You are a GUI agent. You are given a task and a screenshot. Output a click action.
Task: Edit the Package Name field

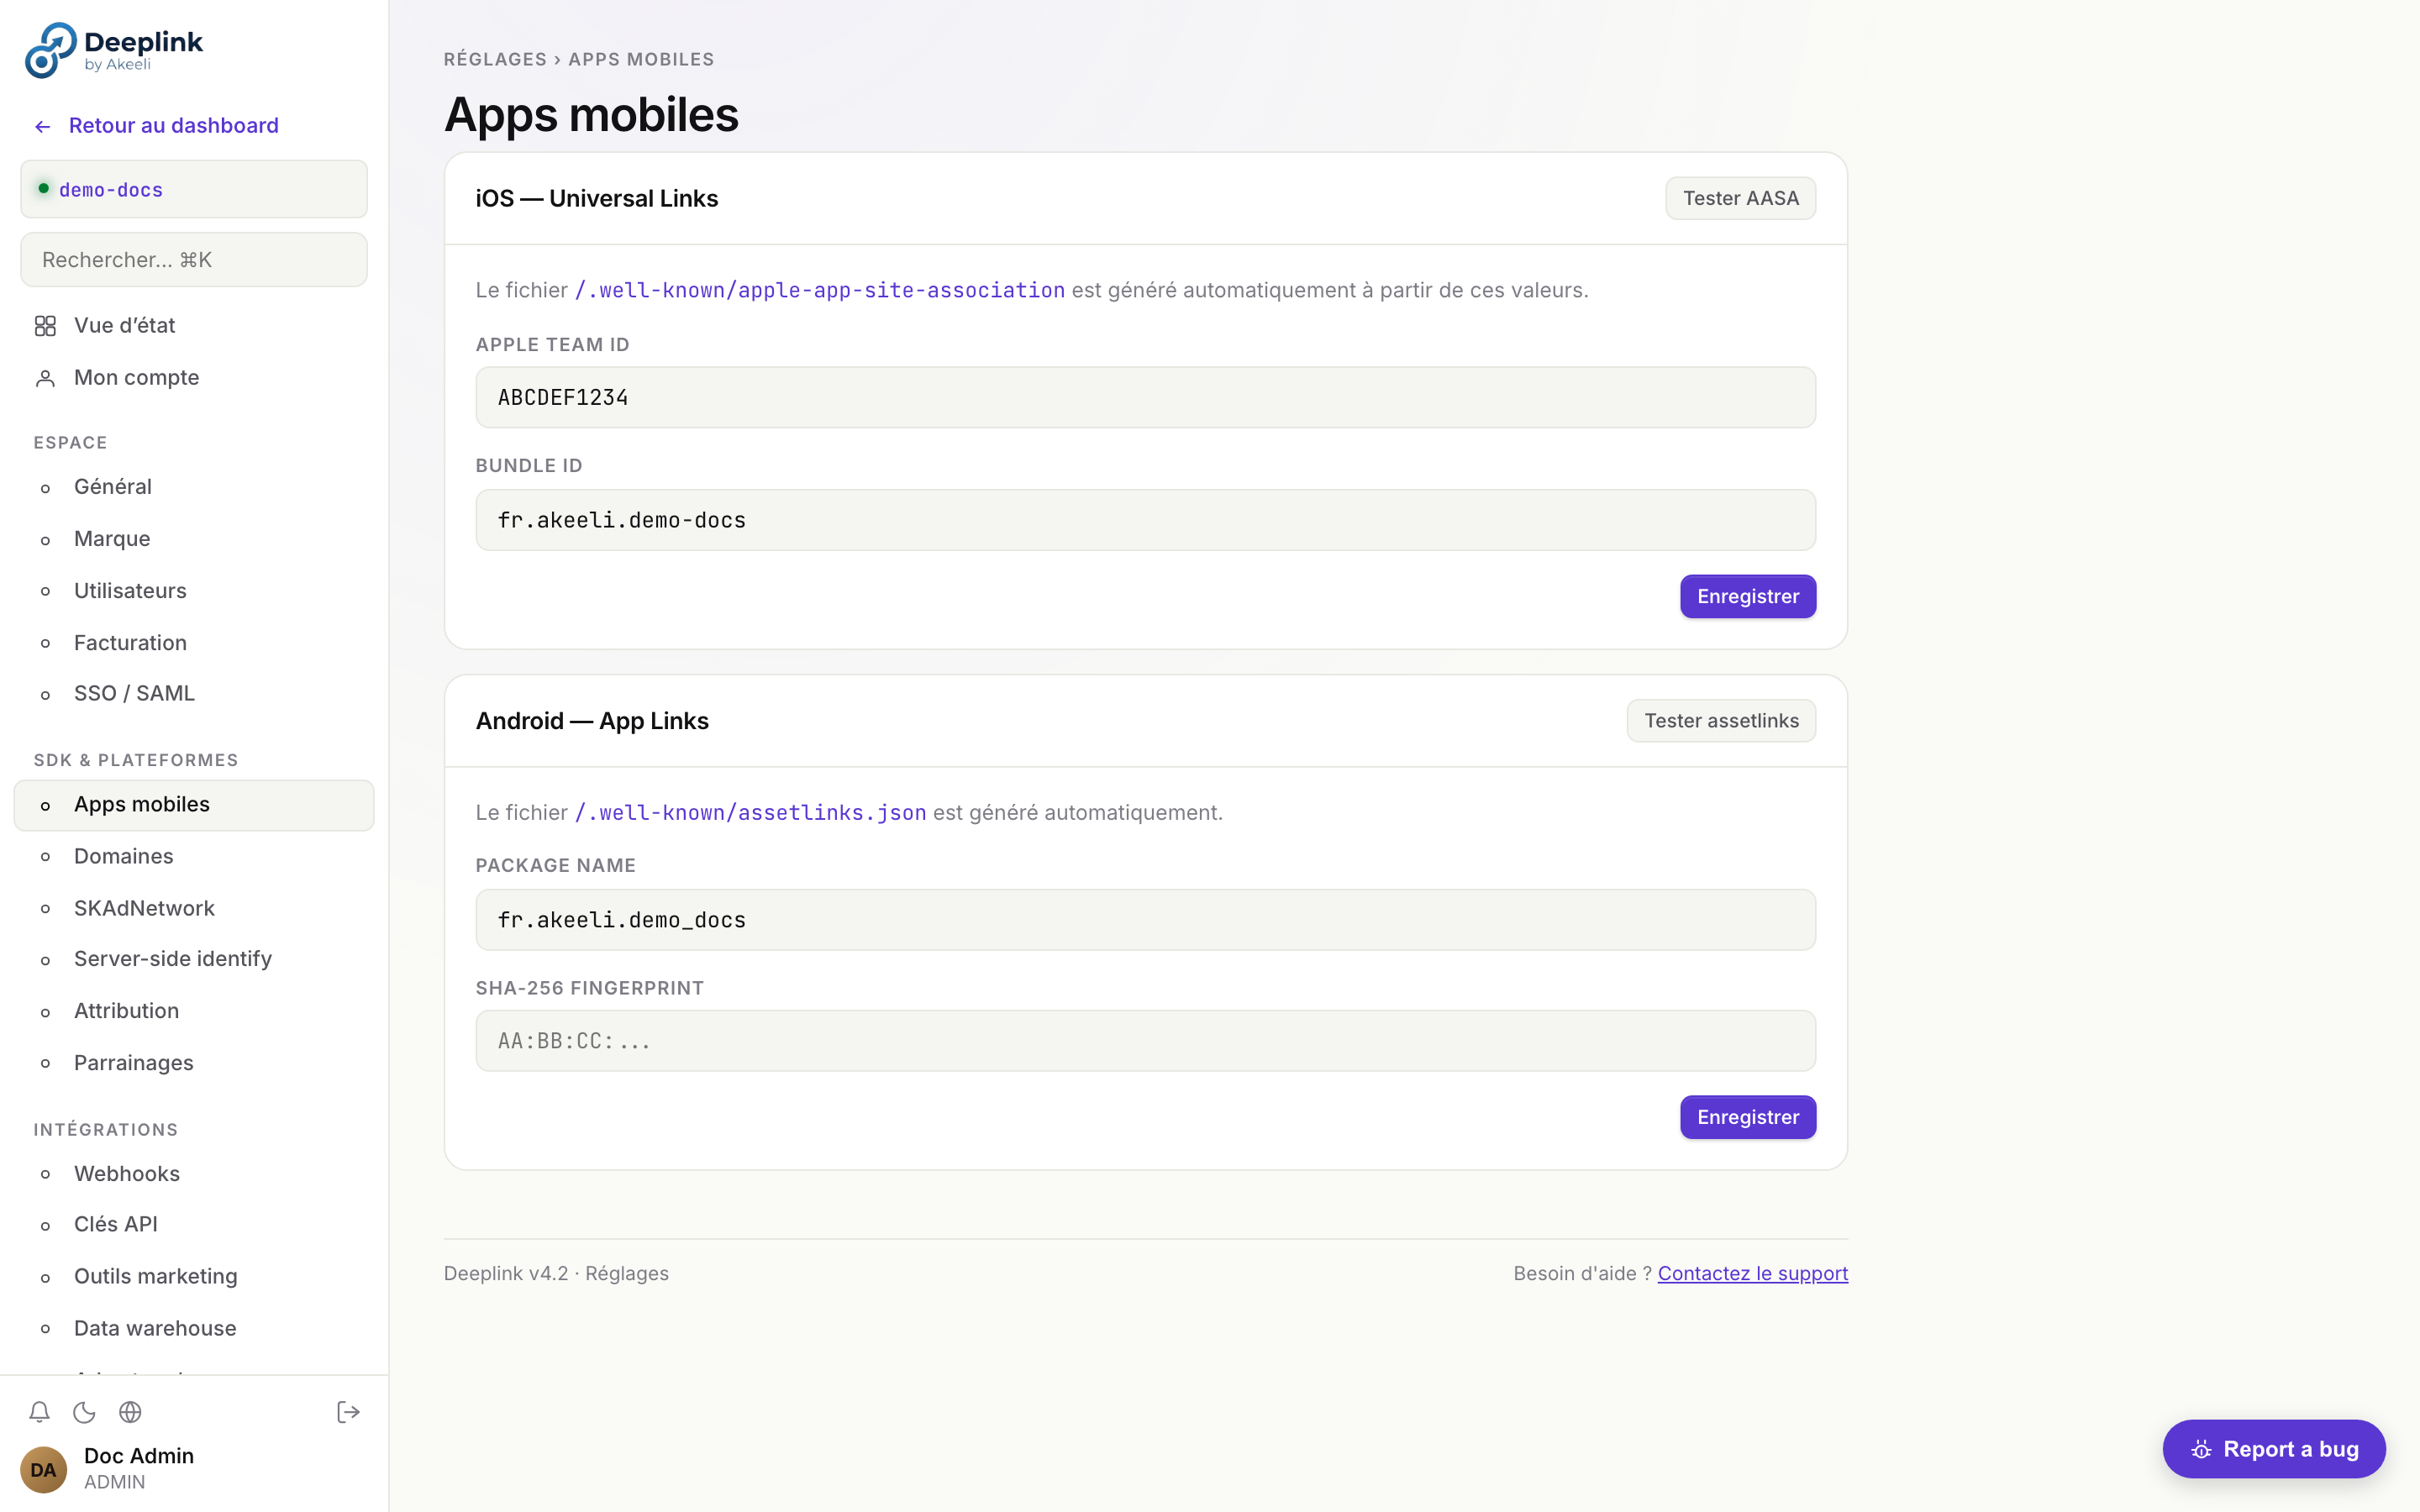click(x=1145, y=920)
